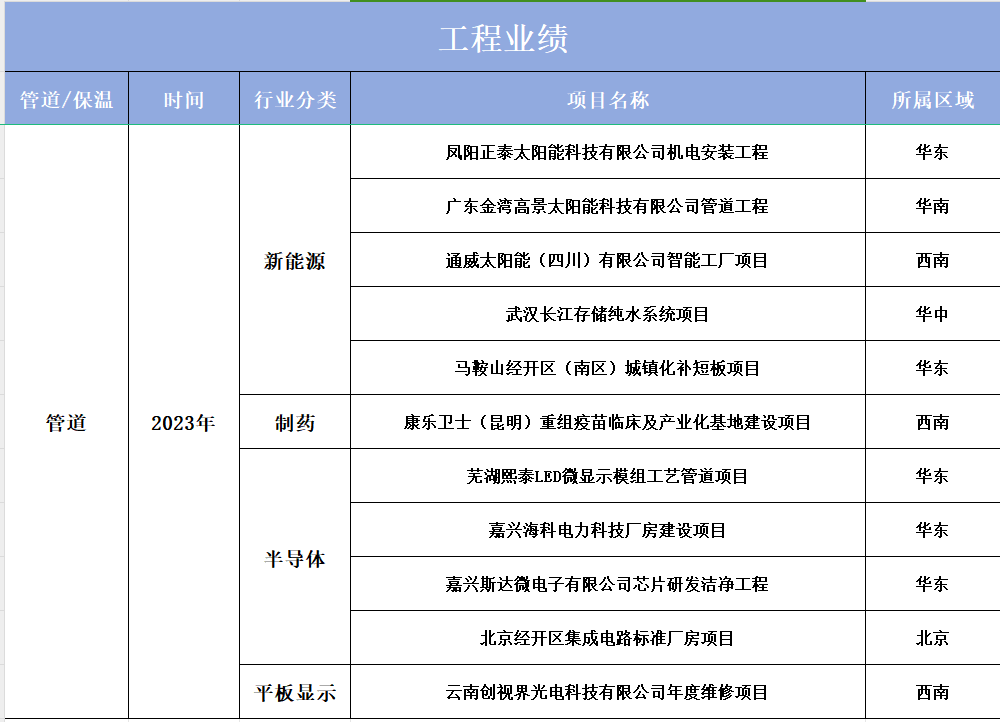Select the 华中 region cell
1000x722 pixels.
tap(932, 314)
